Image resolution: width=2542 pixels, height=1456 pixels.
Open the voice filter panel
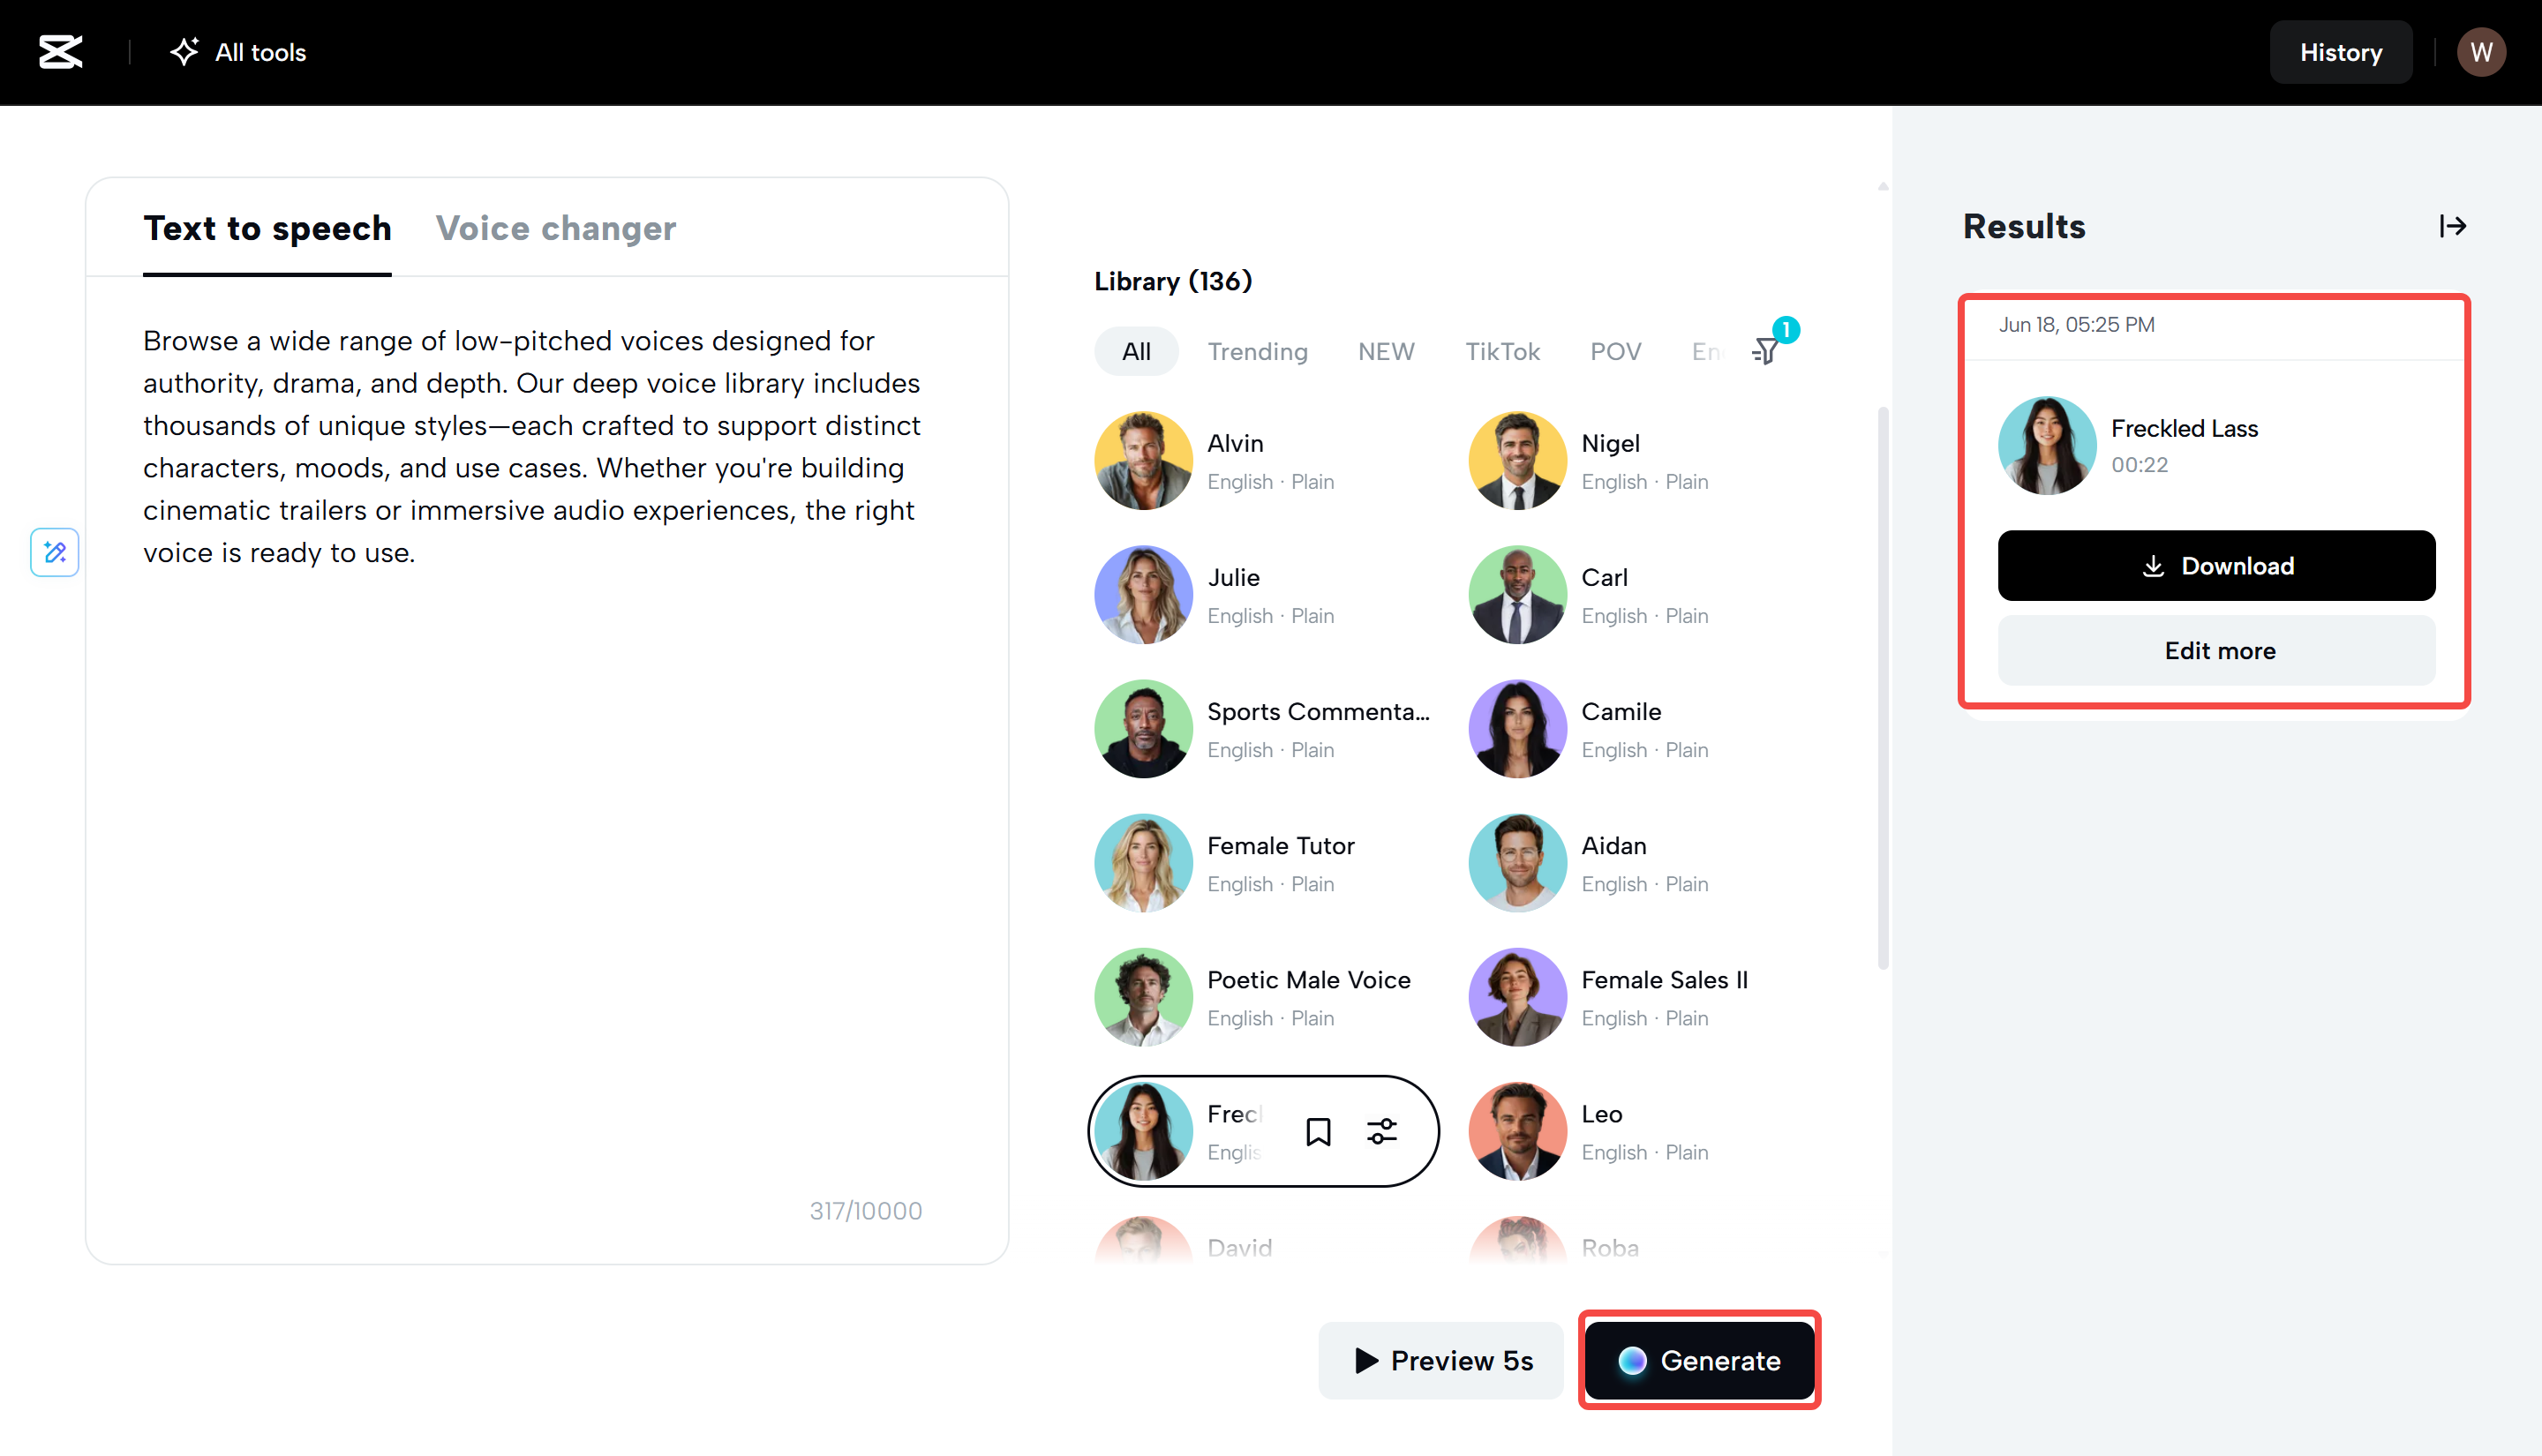(x=1766, y=351)
